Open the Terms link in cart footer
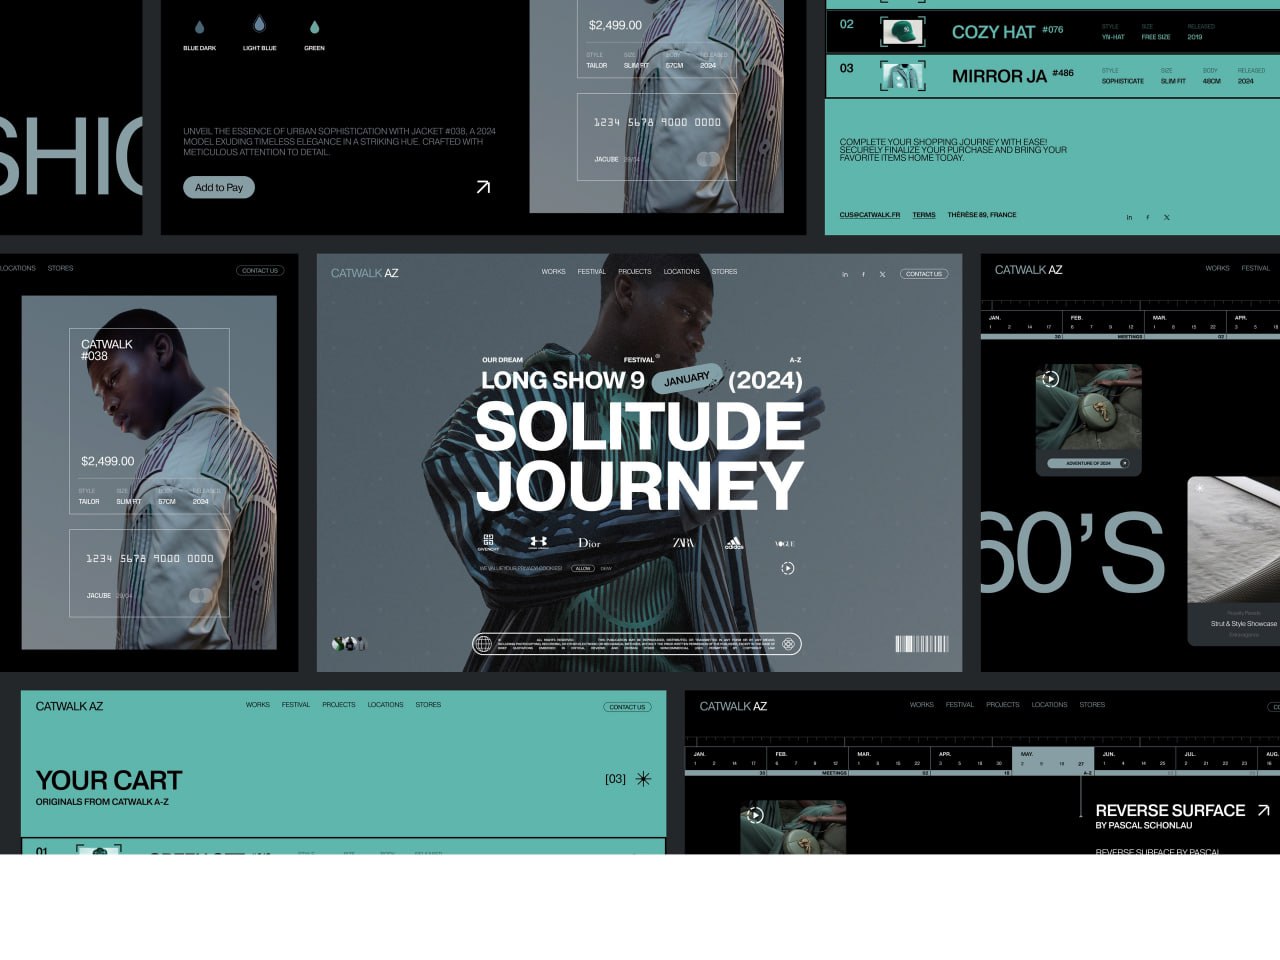The width and height of the screenshot is (1280, 960). [x=924, y=215]
